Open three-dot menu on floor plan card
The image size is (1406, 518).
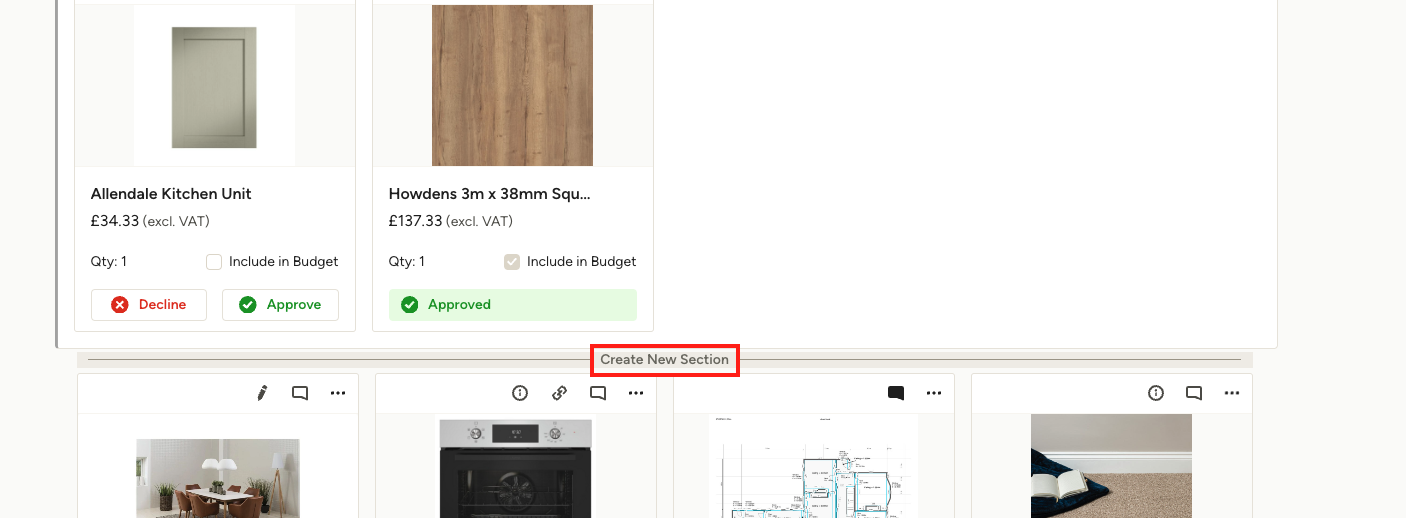coord(934,393)
